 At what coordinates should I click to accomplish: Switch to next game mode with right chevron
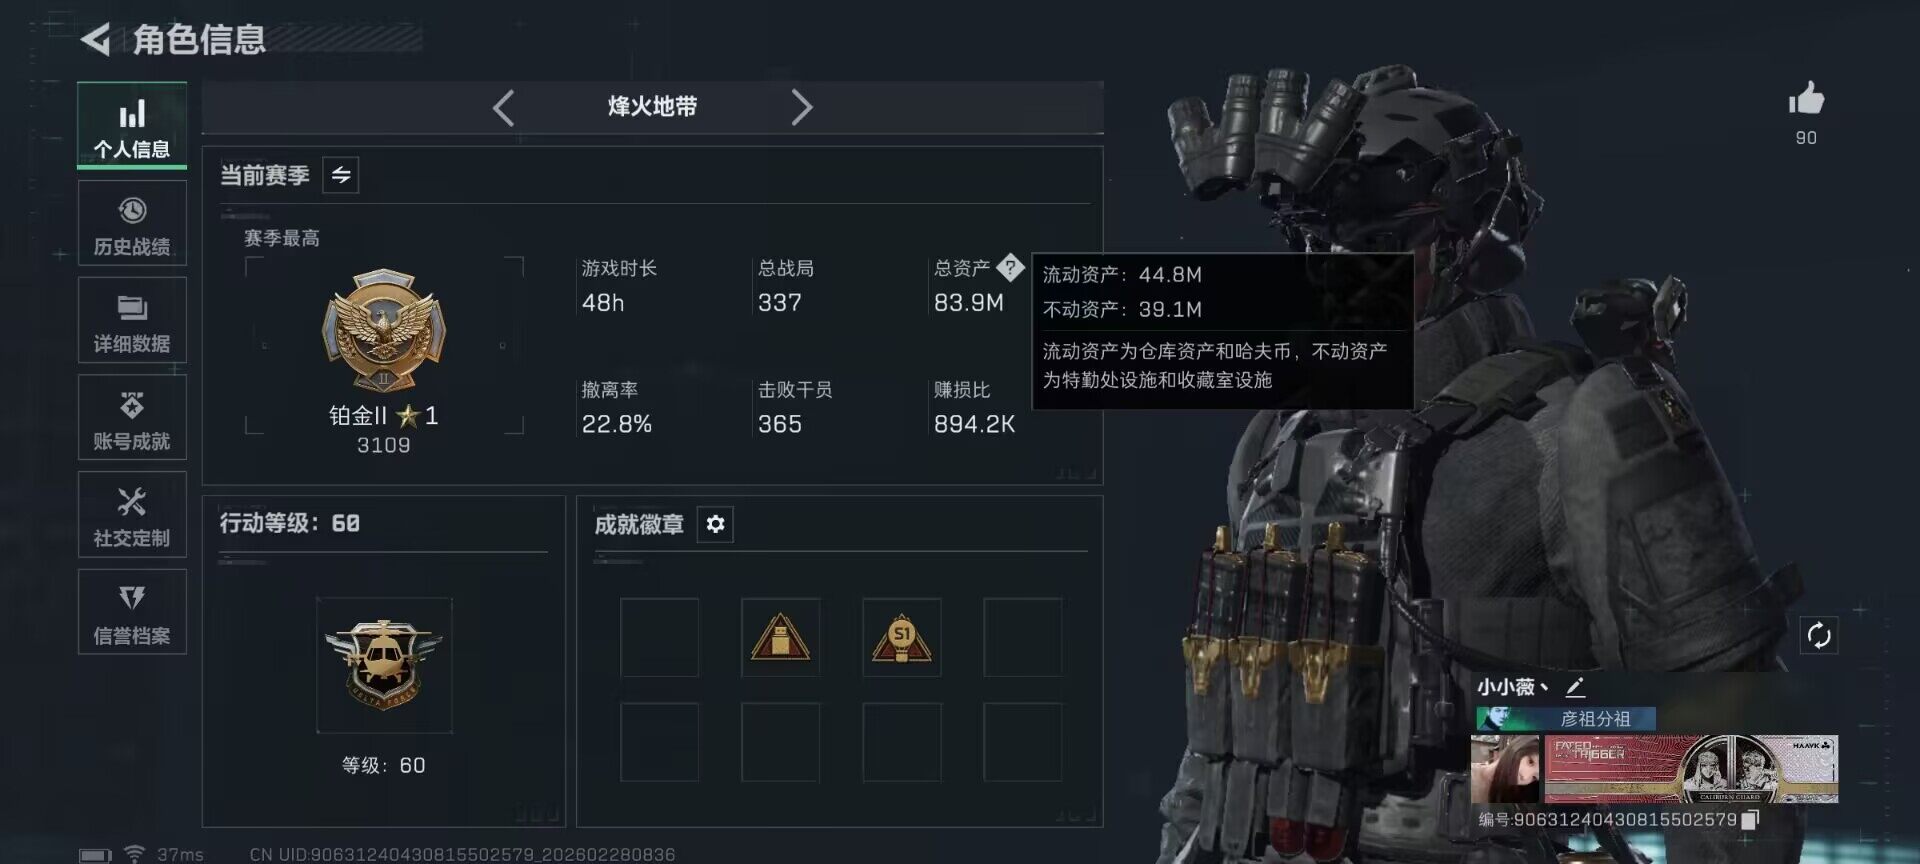tap(801, 107)
